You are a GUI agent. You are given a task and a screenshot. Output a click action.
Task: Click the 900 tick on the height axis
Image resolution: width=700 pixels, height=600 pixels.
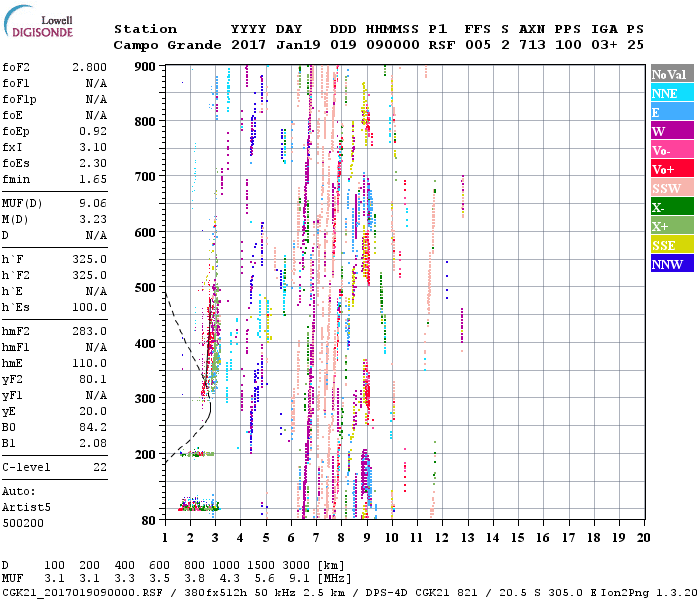(145, 66)
